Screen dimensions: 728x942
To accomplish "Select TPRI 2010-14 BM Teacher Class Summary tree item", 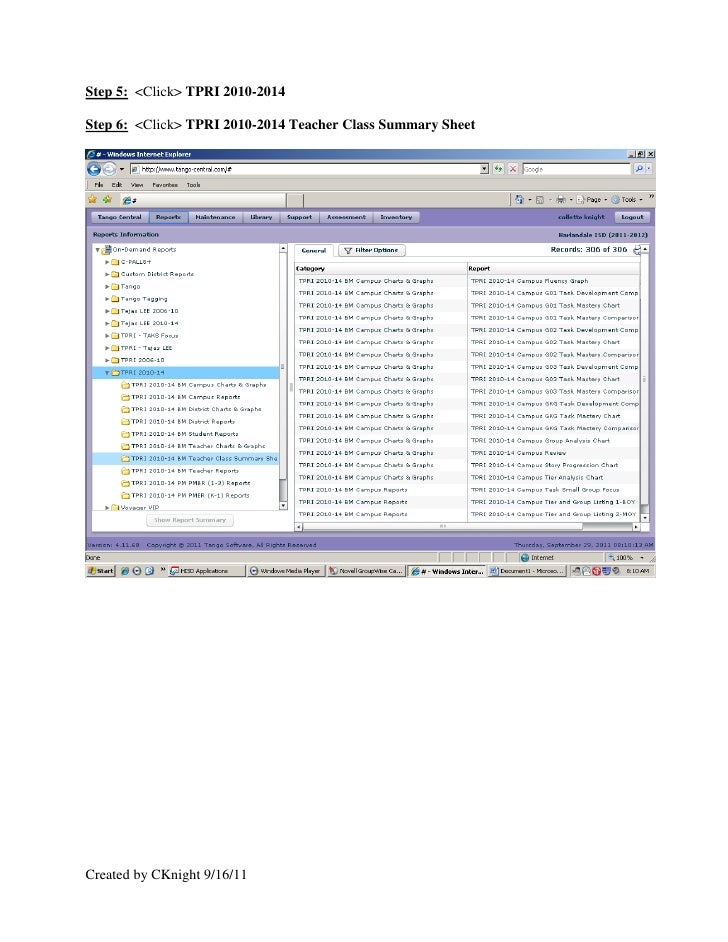I will click(x=186, y=459).
